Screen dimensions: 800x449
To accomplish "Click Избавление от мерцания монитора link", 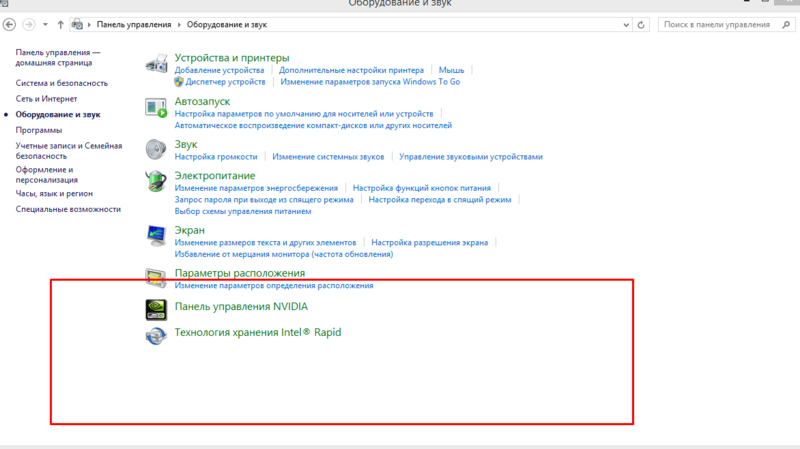I will click(284, 254).
